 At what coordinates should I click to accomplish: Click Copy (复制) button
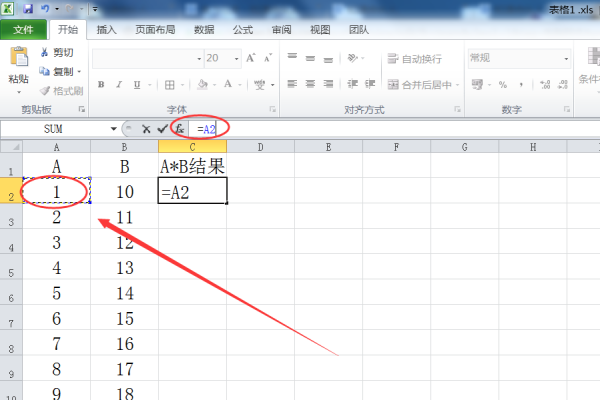56,72
